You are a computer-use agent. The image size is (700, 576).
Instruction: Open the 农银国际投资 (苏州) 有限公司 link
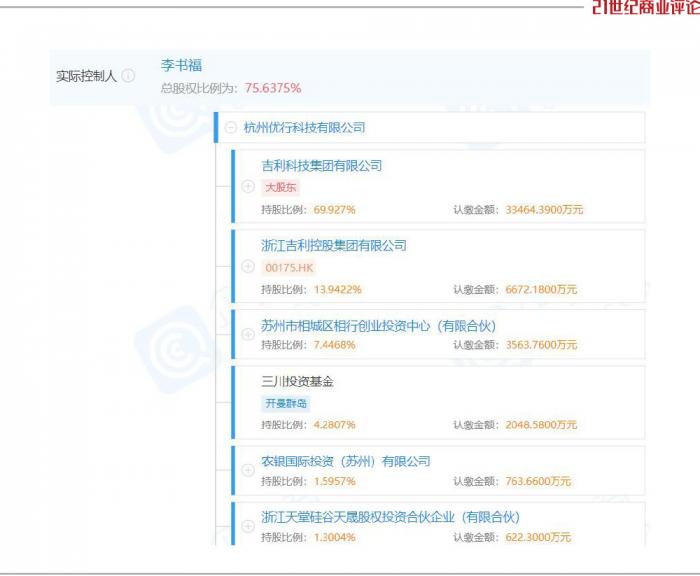coord(346,461)
